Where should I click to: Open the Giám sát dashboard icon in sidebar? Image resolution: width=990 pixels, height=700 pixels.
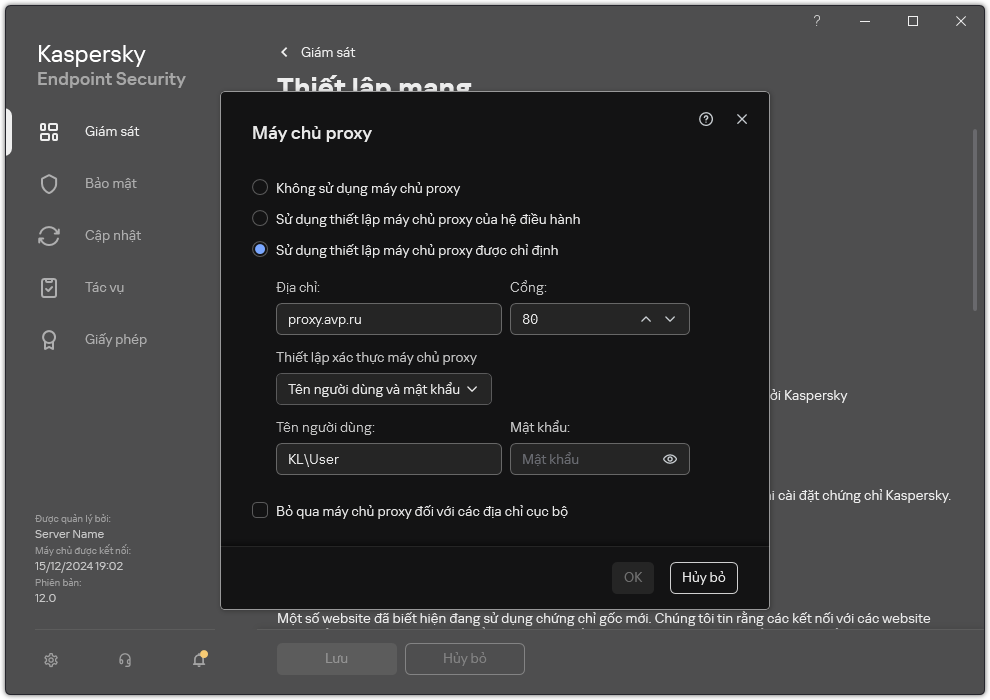click(49, 132)
